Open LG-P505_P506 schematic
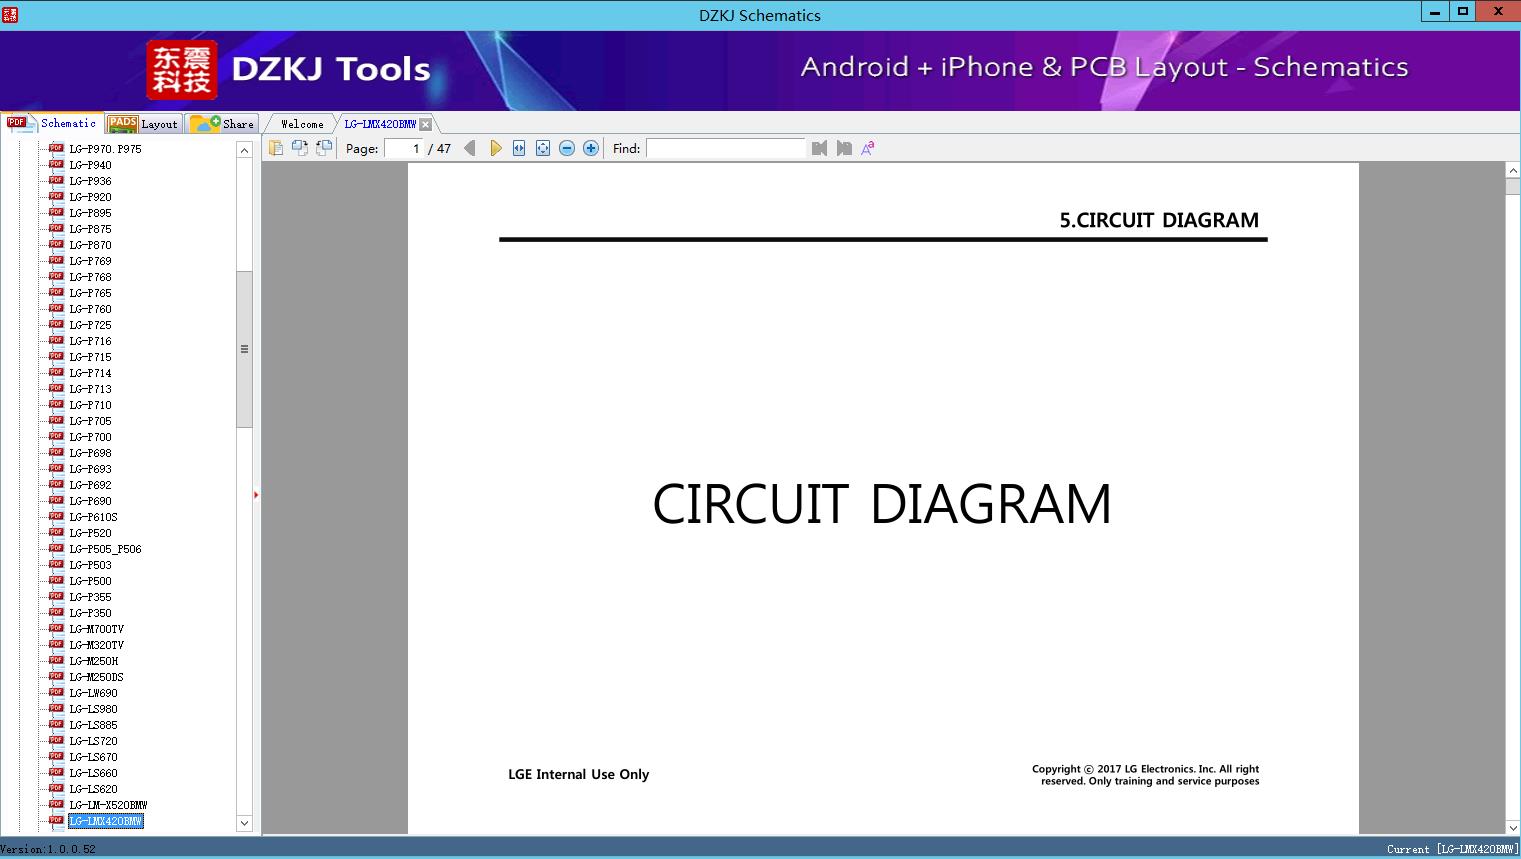1521x859 pixels. [x=105, y=549]
